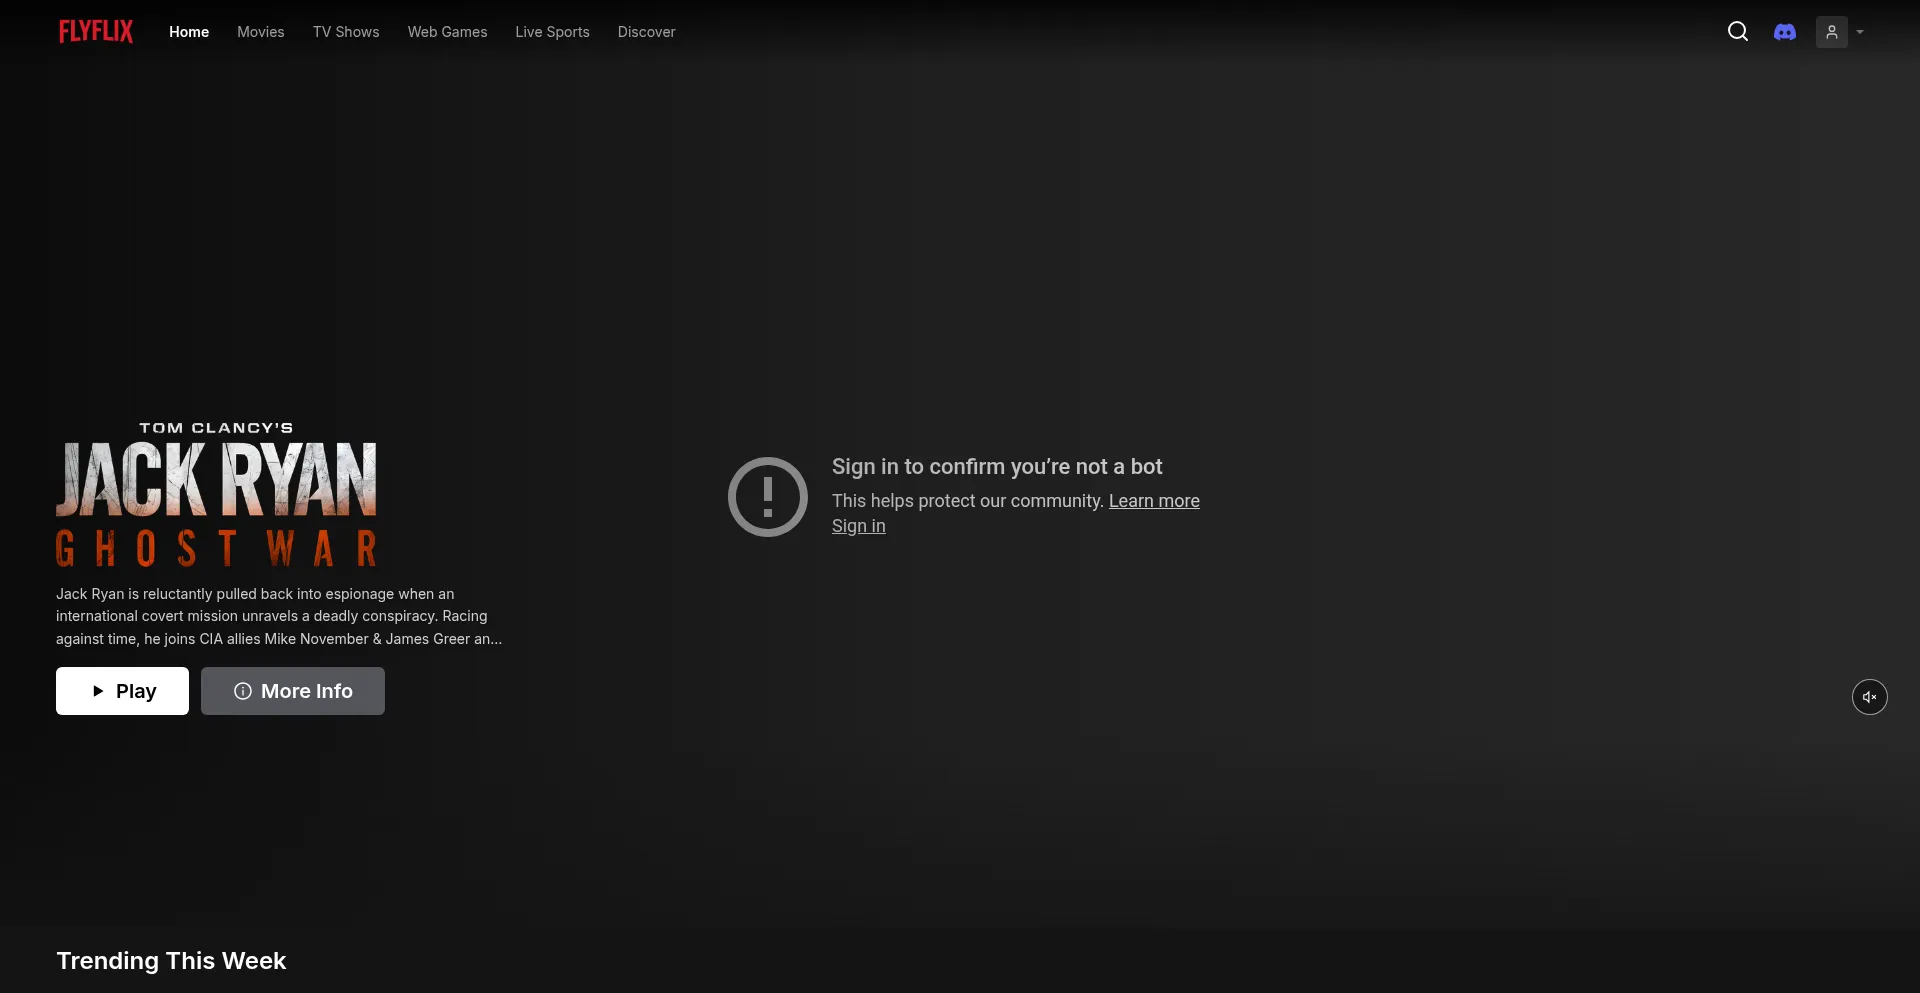Click the user profile avatar icon
1920x993 pixels.
point(1832,32)
